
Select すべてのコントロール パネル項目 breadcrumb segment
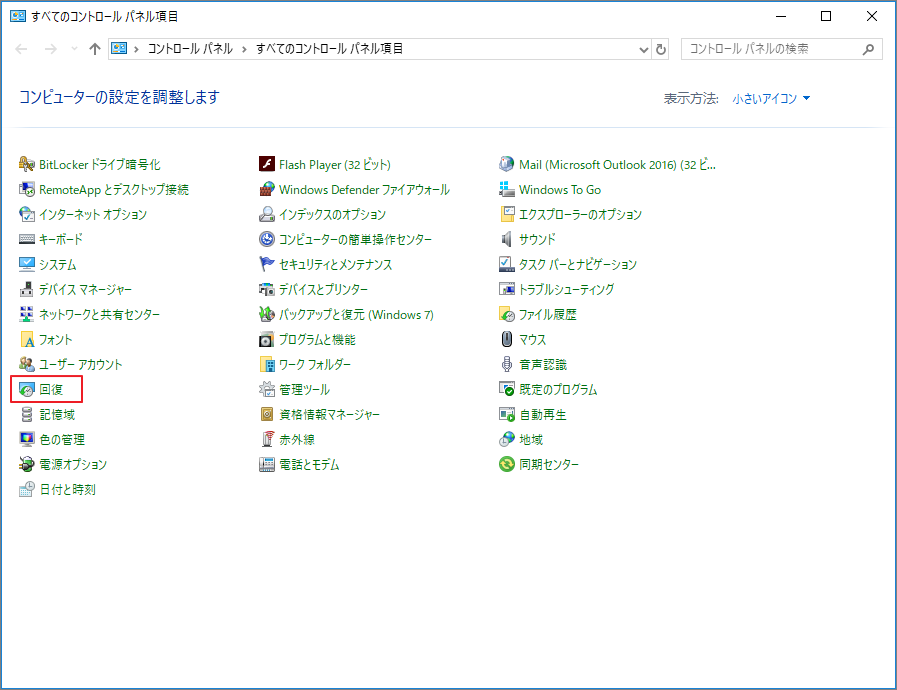pos(329,49)
